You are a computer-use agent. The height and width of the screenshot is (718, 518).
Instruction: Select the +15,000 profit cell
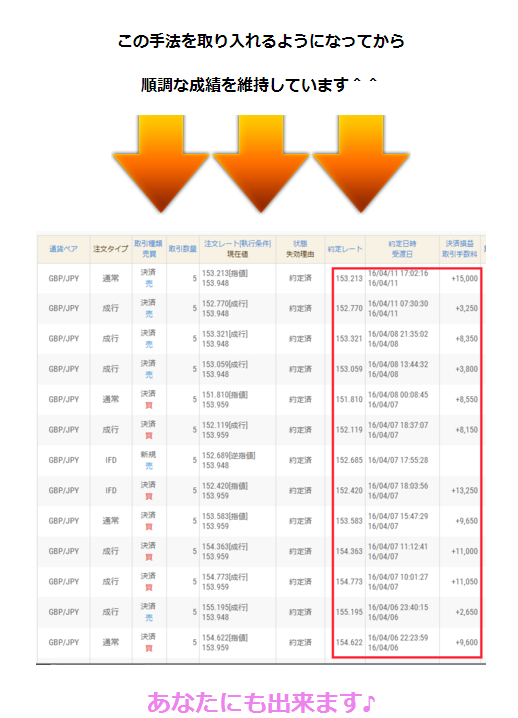pos(464,278)
